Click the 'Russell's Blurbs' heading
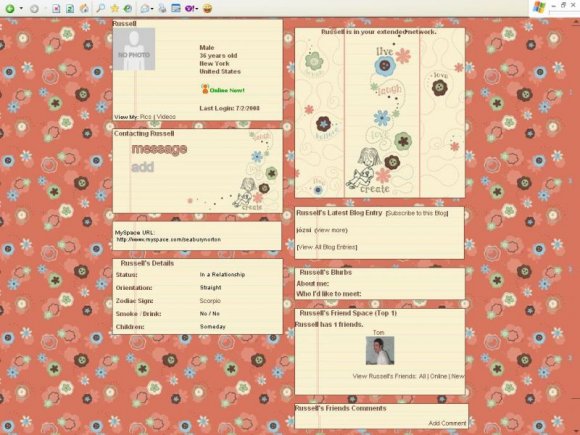 [x=326, y=273]
